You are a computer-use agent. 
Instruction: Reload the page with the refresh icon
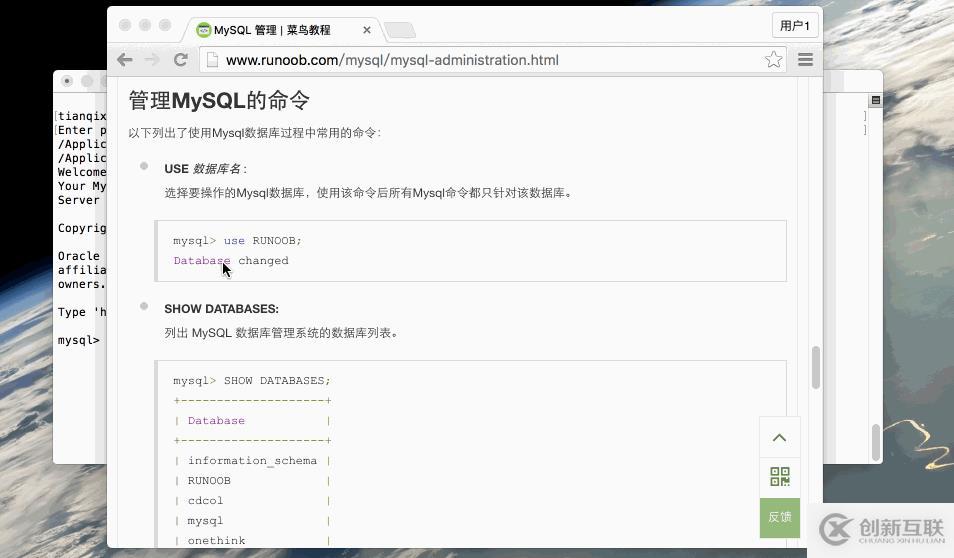point(180,60)
